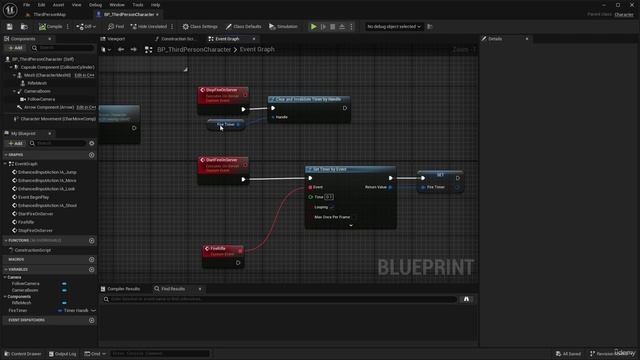This screenshot has width=640, height=360.
Task: Open the Content Drawer
Action: pyautogui.click(x=22, y=354)
